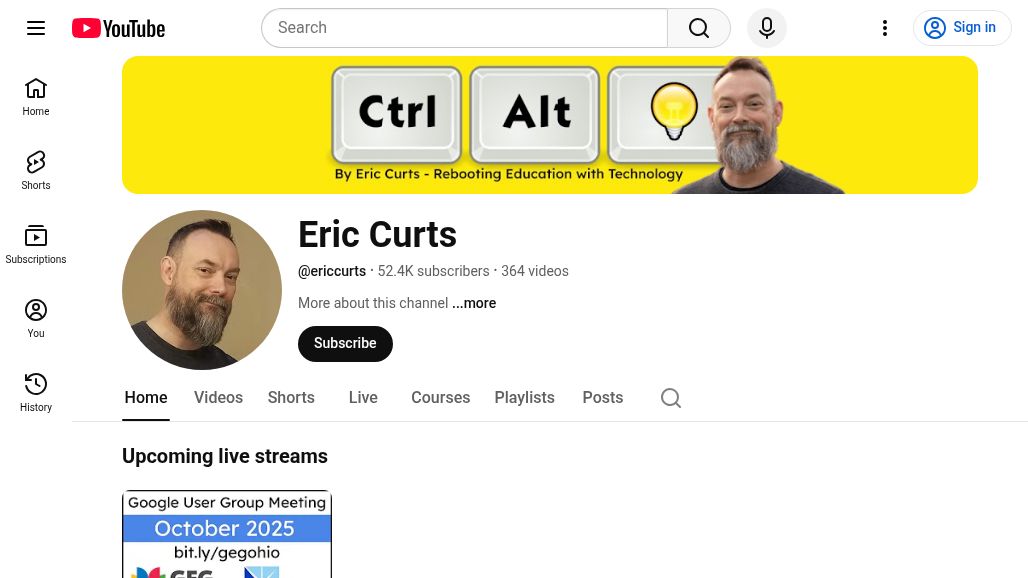Screen dimensions: 1028x578
Task: Subscribe to the Eric Curts channel
Action: coord(345,343)
